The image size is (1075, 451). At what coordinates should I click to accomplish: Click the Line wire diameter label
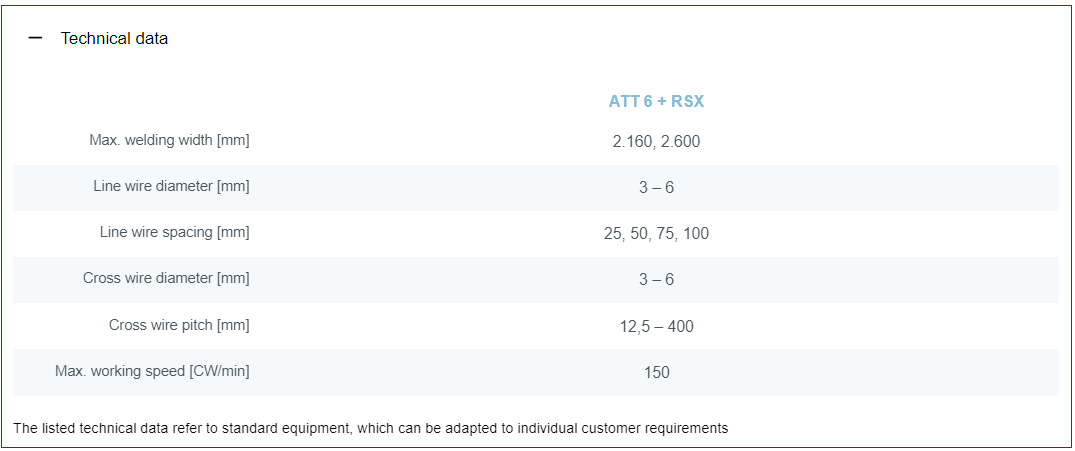171,186
